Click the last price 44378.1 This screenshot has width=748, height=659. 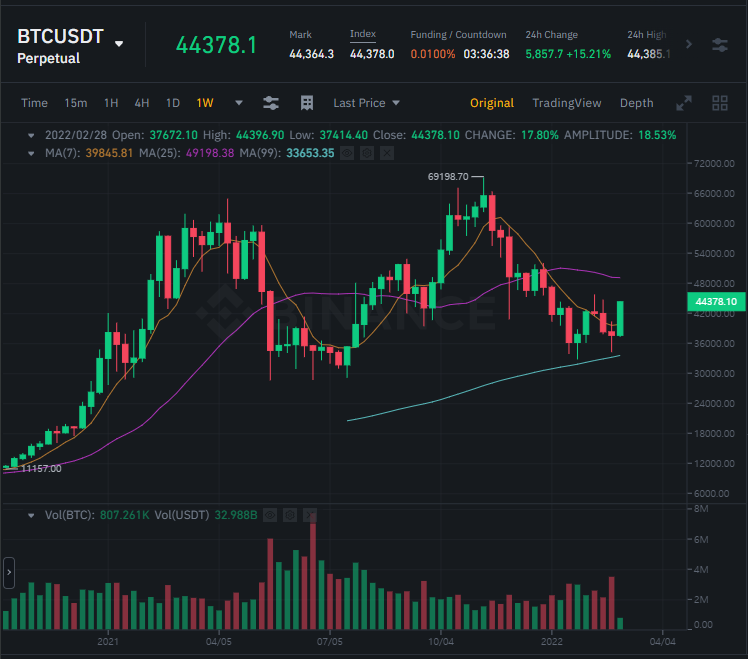(216, 45)
